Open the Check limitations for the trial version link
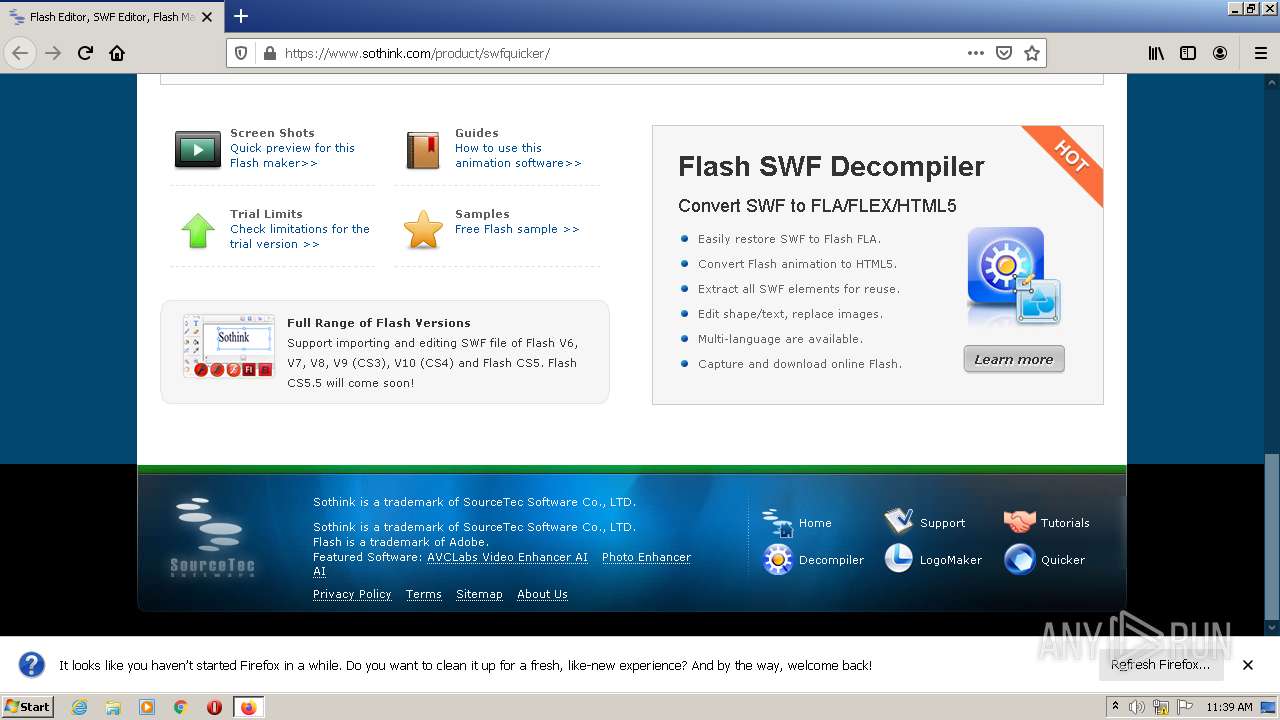1280x720 pixels. click(300, 236)
